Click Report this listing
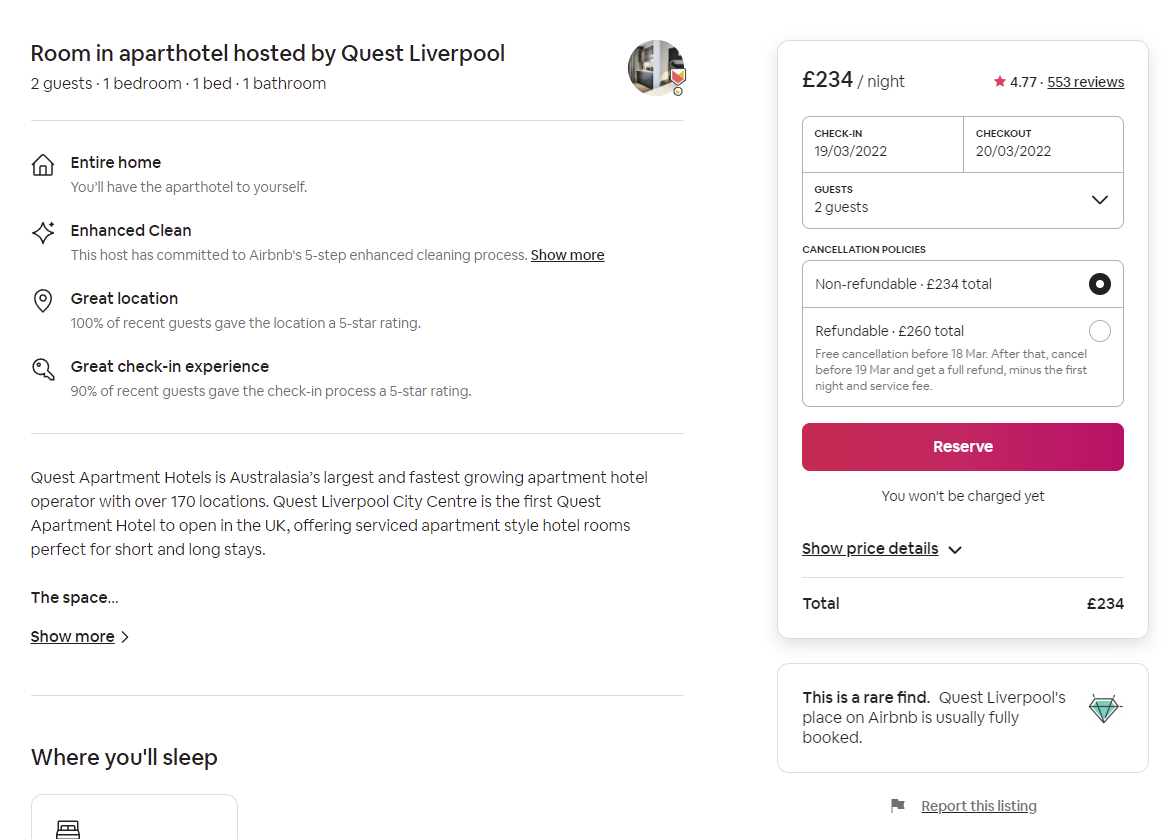The image size is (1169, 839). [978, 805]
